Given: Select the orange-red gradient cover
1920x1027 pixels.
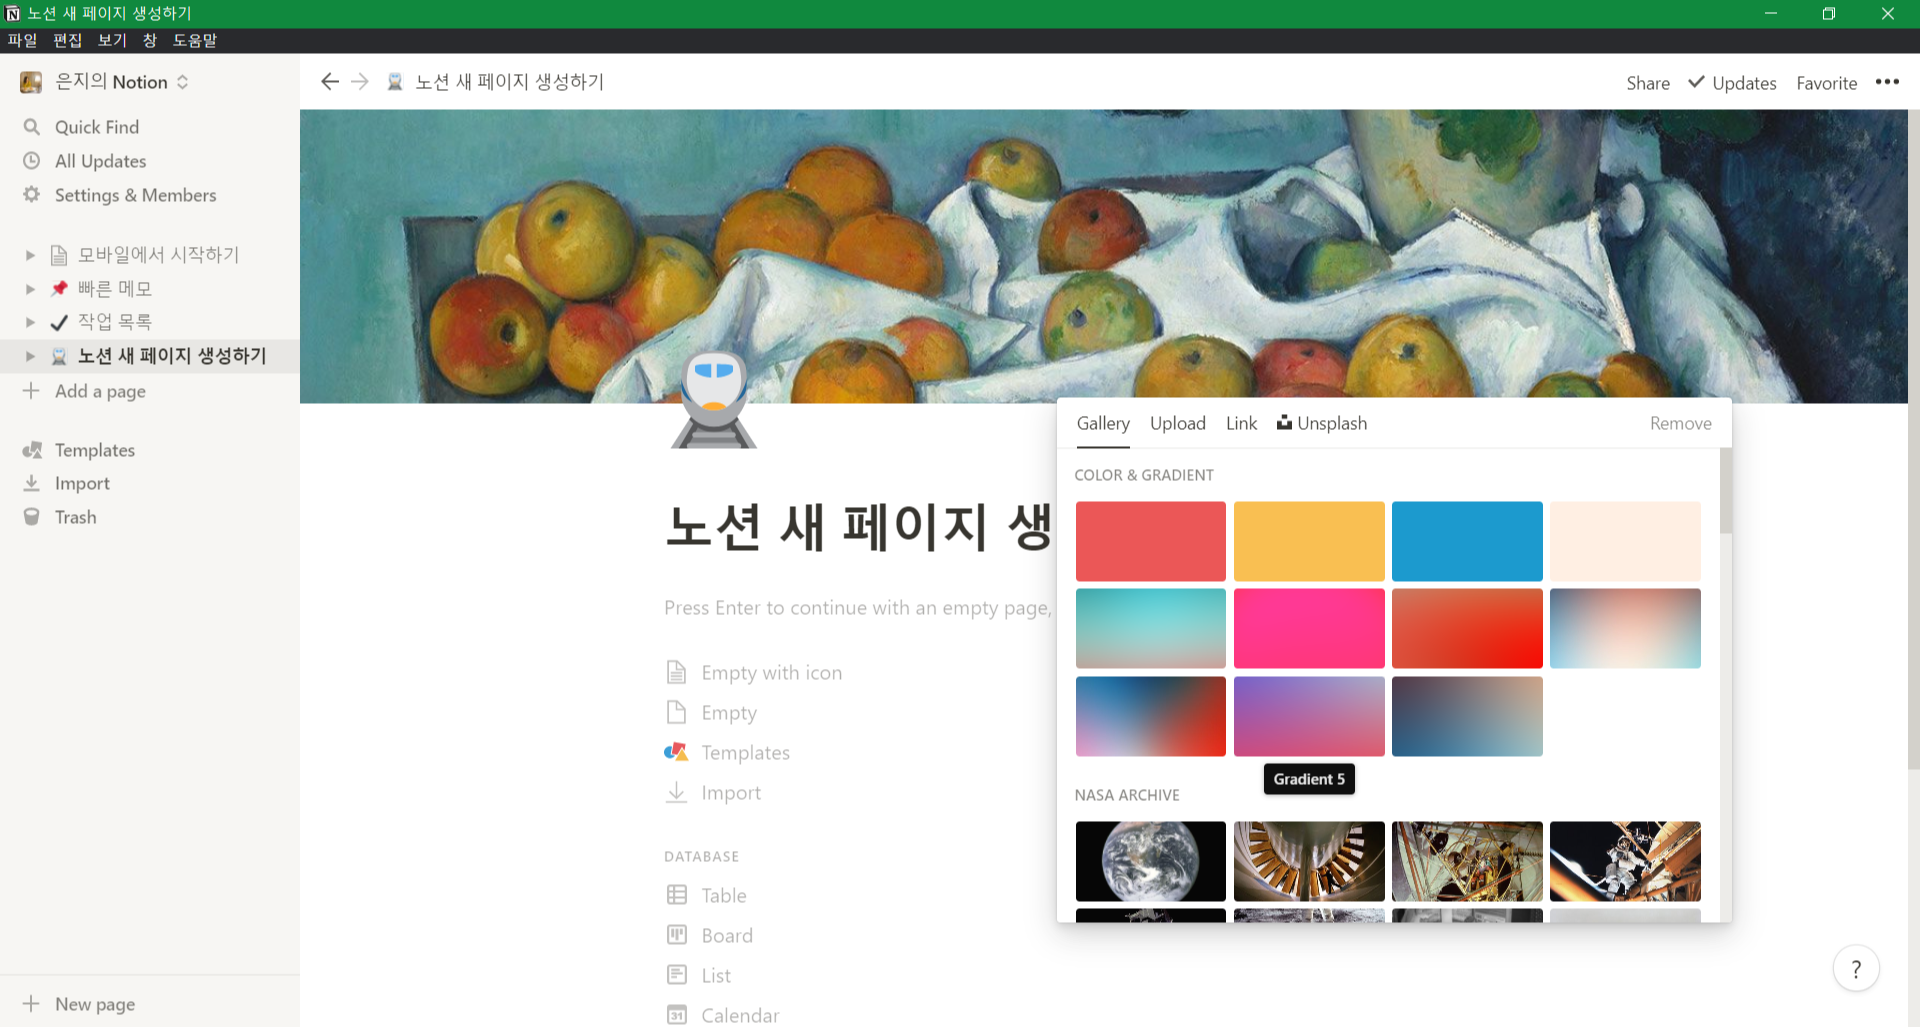Looking at the screenshot, I should [1467, 628].
